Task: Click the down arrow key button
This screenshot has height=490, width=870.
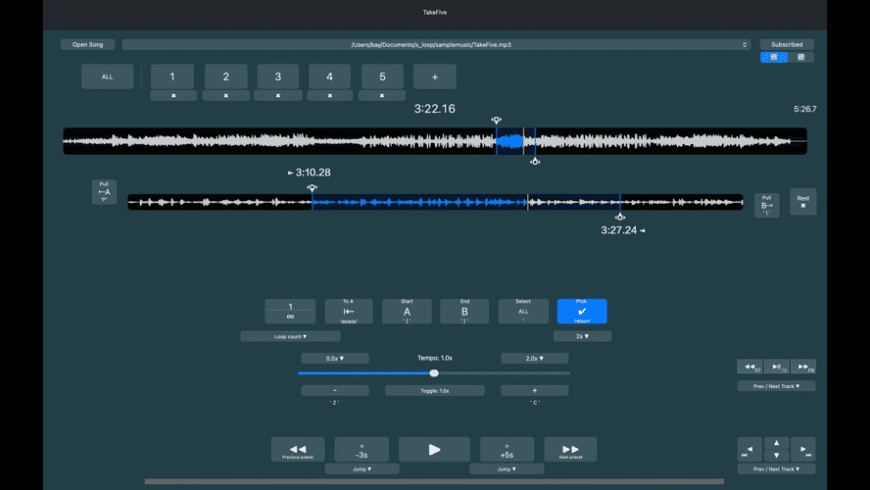Action: 776,456
